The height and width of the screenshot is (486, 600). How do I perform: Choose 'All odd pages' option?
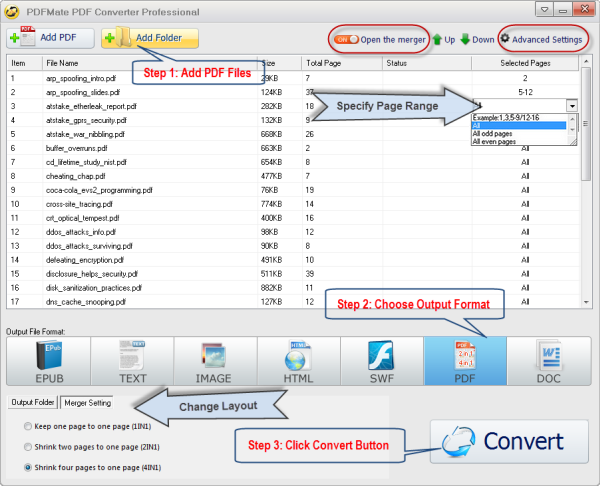[x=519, y=134]
